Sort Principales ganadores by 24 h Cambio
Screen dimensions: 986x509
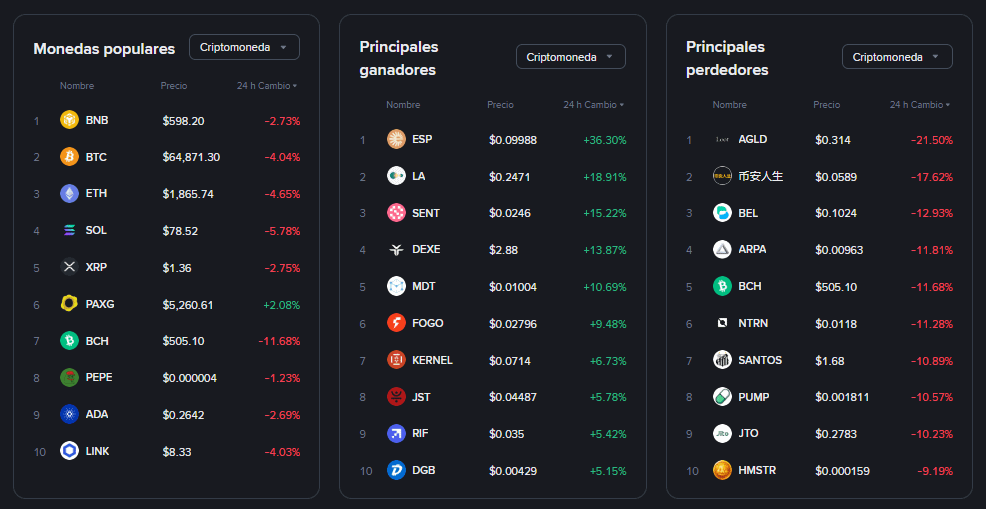593,105
